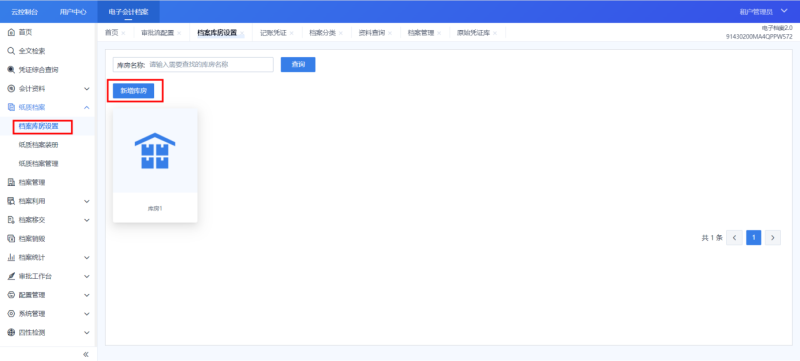Collapse the 纸质档案 menu chevron
The width and height of the screenshot is (800, 361).
[87, 108]
